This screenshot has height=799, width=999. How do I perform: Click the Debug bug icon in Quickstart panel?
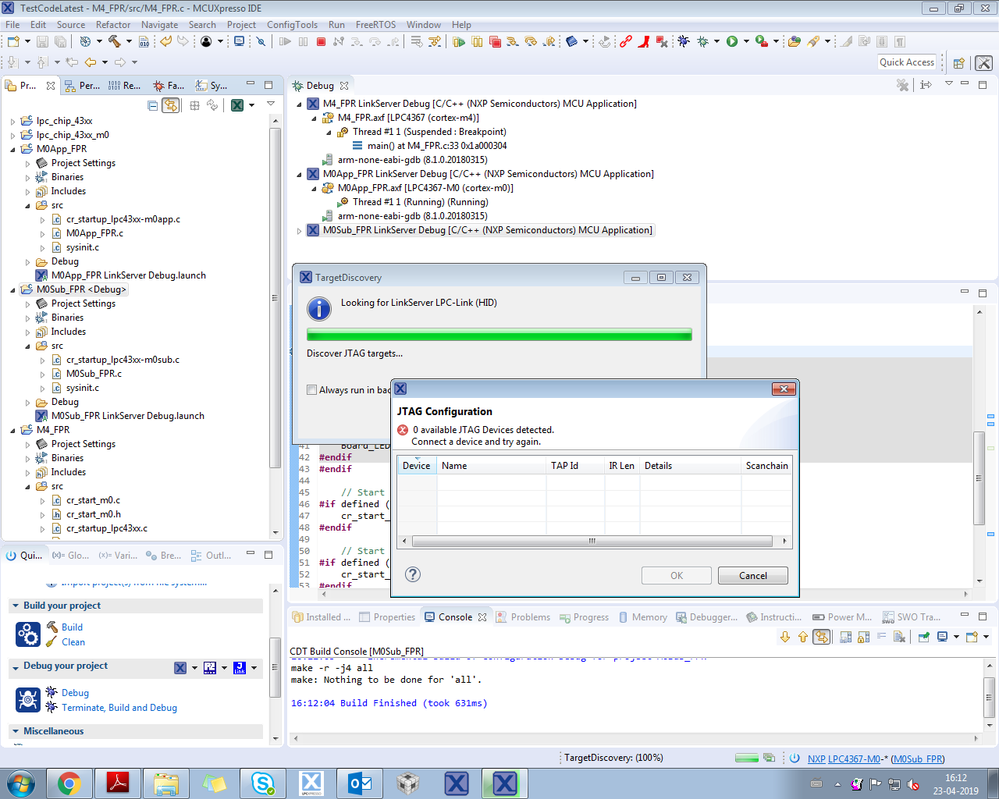(28, 700)
